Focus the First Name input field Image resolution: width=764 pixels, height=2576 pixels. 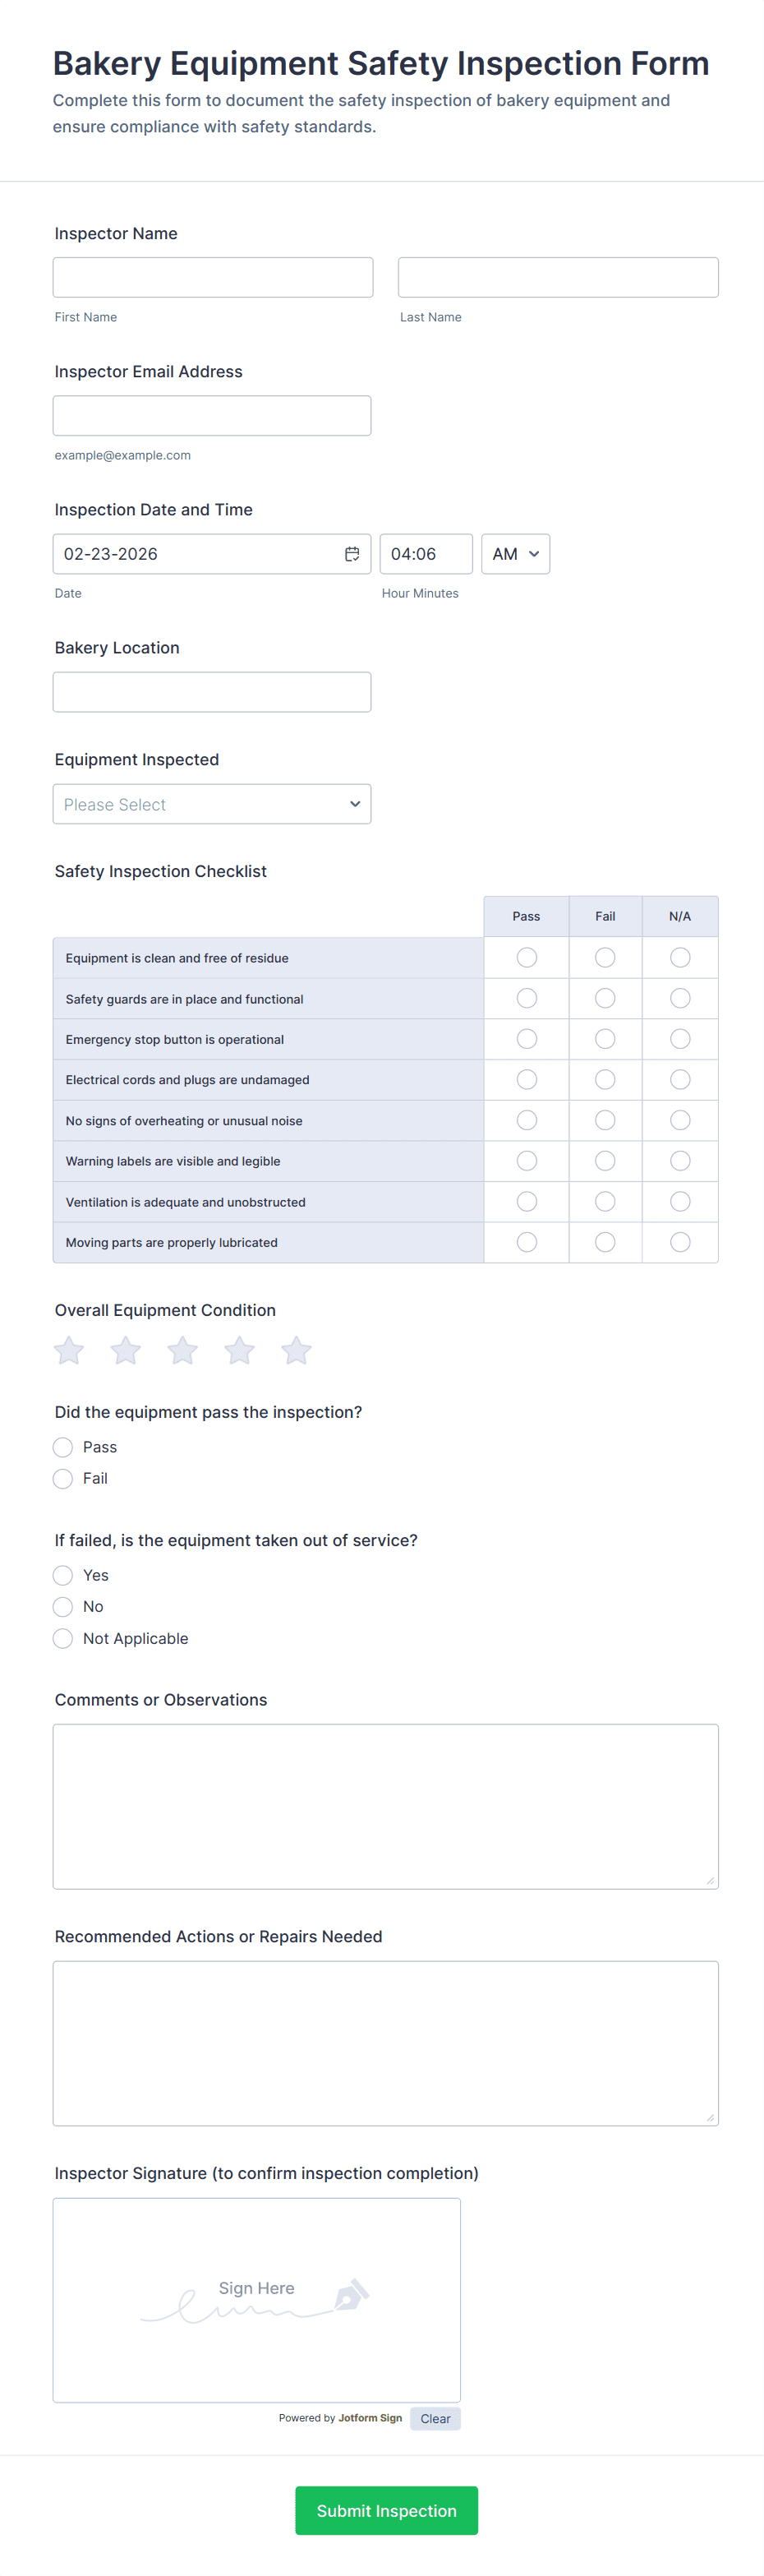point(213,277)
